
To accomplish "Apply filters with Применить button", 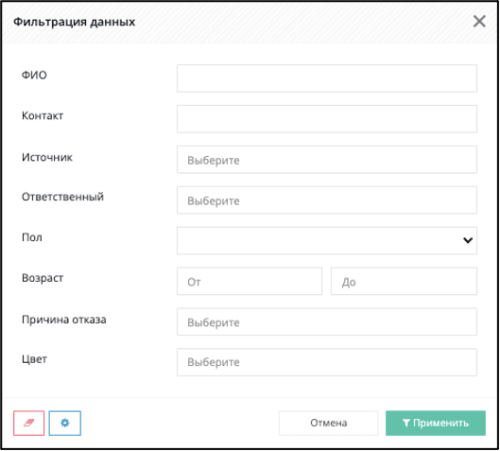I will pyautogui.click(x=436, y=423).
